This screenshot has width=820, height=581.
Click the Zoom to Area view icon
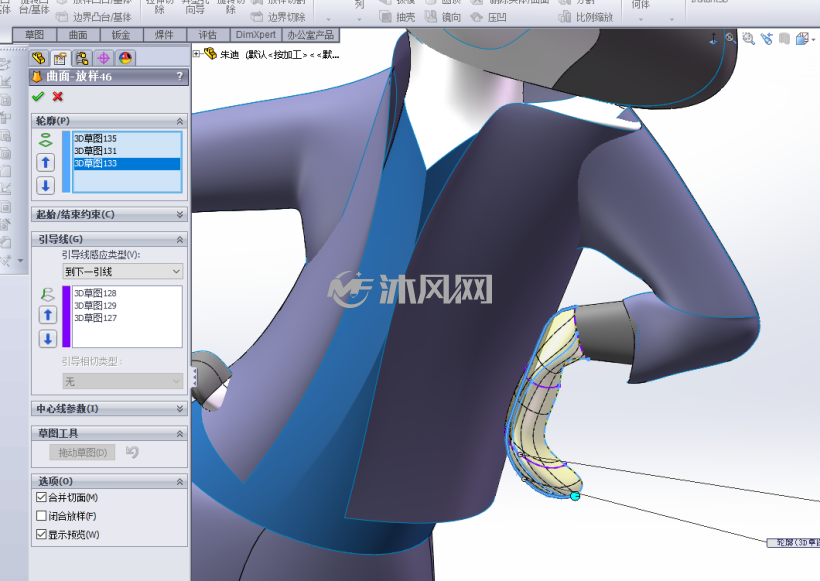pos(749,38)
